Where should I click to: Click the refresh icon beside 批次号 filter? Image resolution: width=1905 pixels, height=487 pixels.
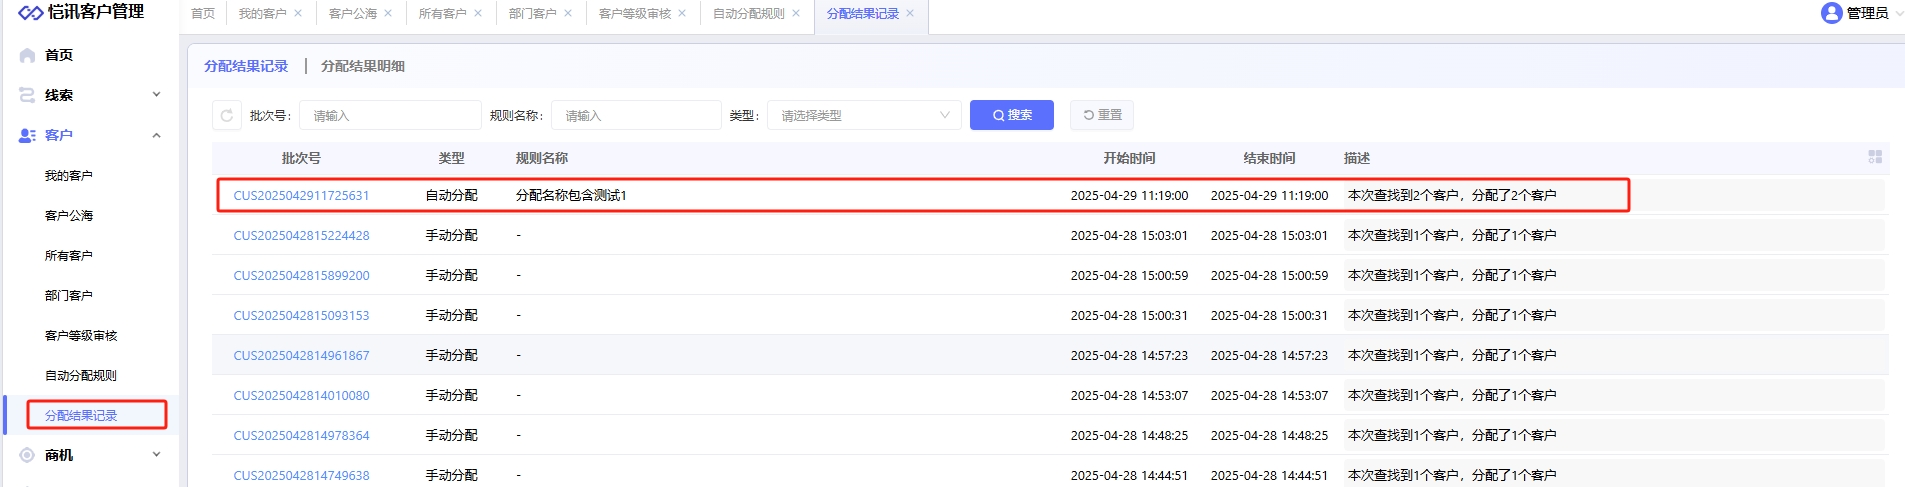point(227,116)
